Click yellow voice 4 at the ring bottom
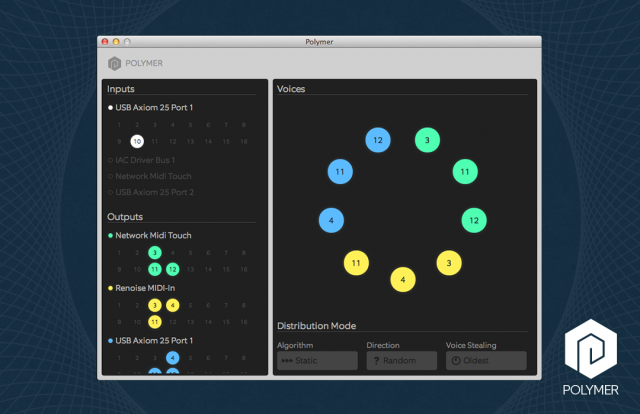This screenshot has height=414, width=640. click(403, 279)
